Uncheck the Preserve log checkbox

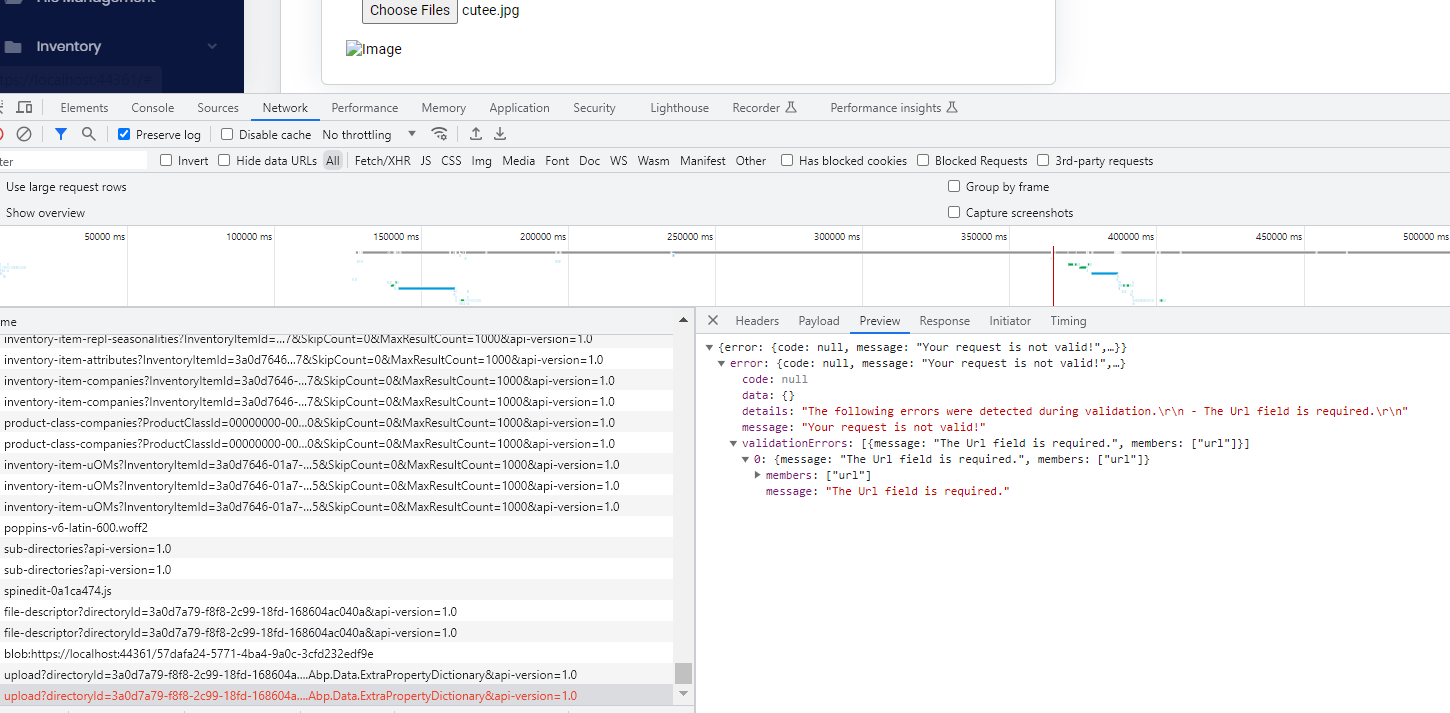(x=124, y=135)
